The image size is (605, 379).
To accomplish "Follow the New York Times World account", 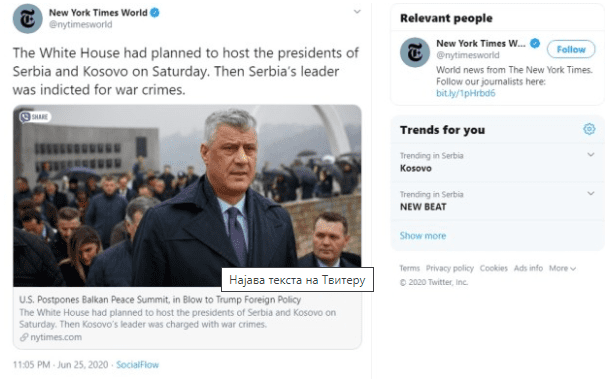I will click(571, 49).
